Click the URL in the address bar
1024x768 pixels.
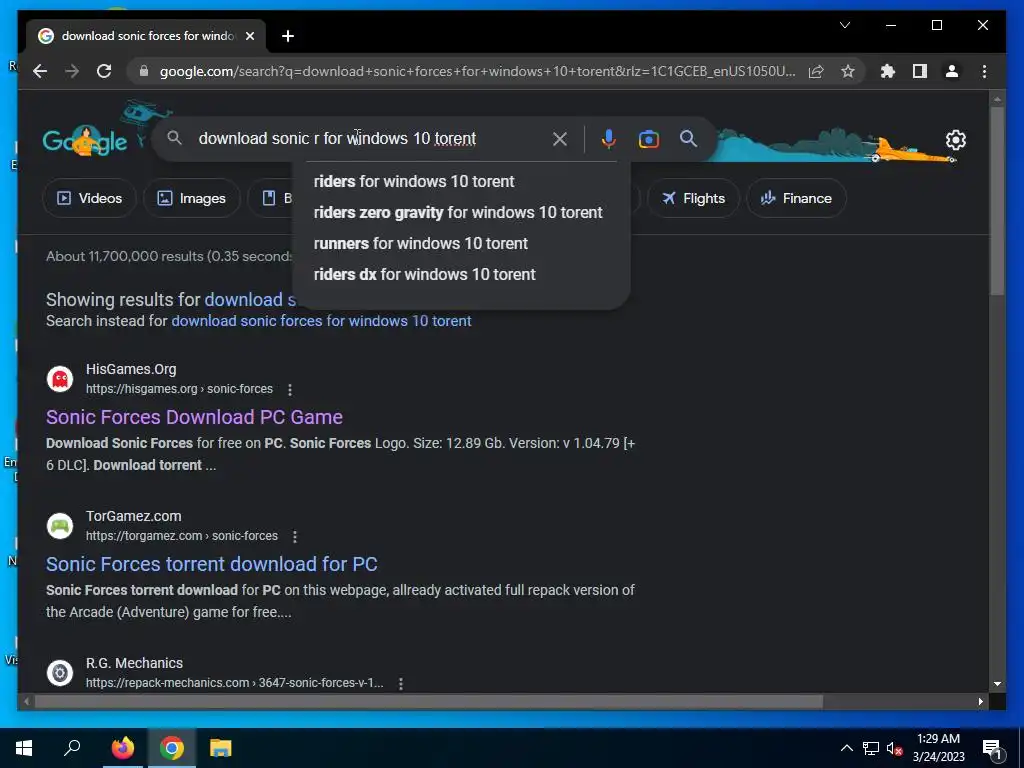[477, 71]
